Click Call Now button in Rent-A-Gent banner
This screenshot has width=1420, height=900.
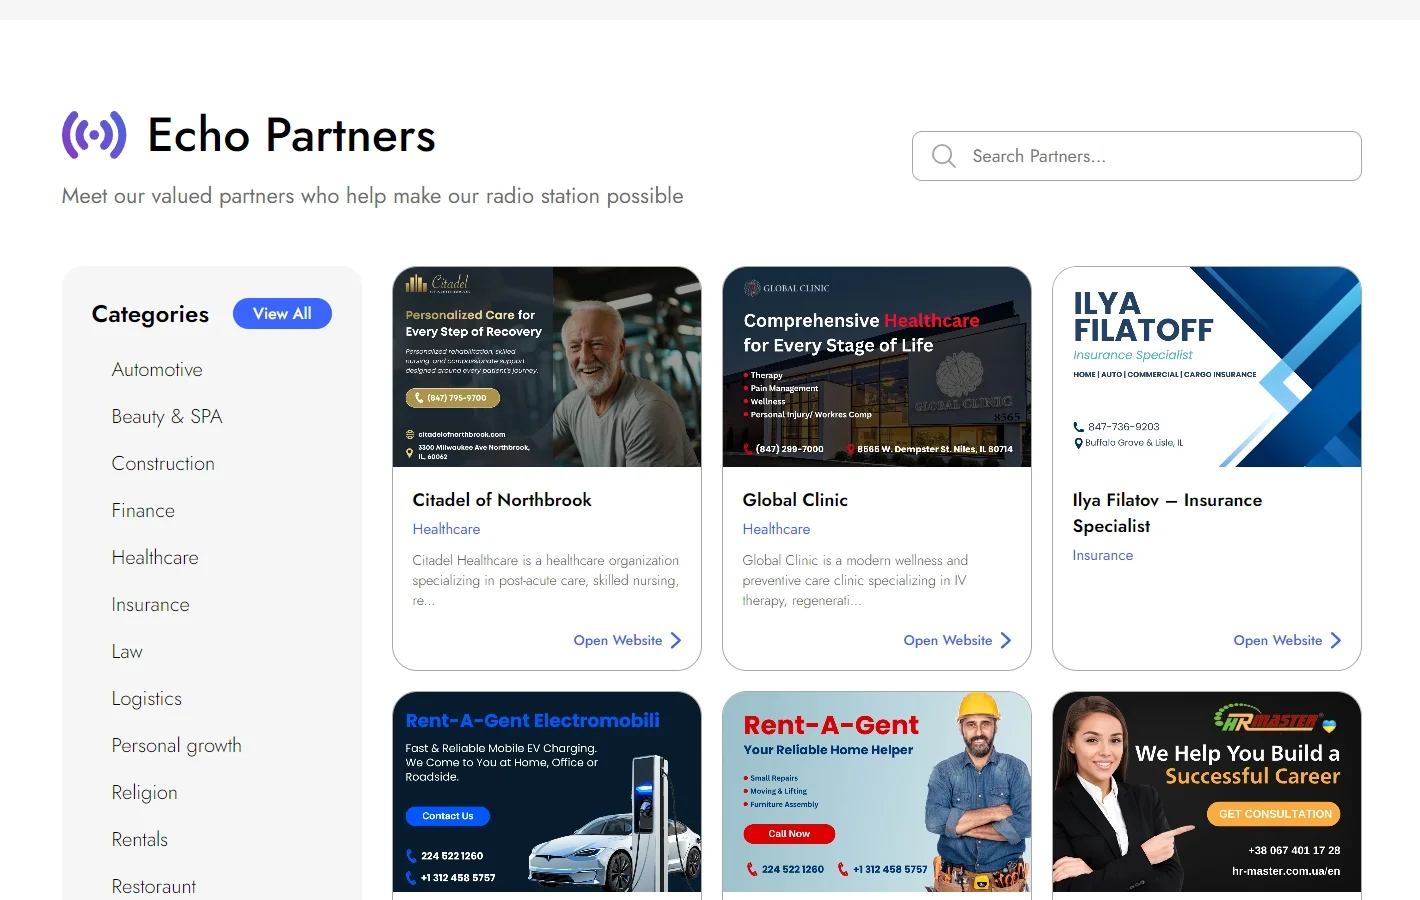click(789, 834)
